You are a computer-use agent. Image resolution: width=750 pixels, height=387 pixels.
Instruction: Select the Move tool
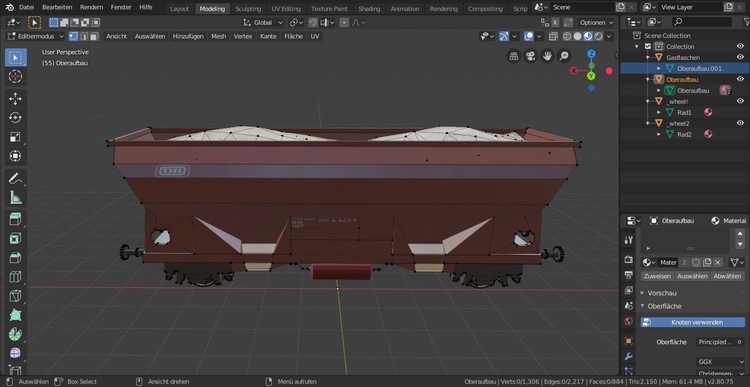click(16, 99)
